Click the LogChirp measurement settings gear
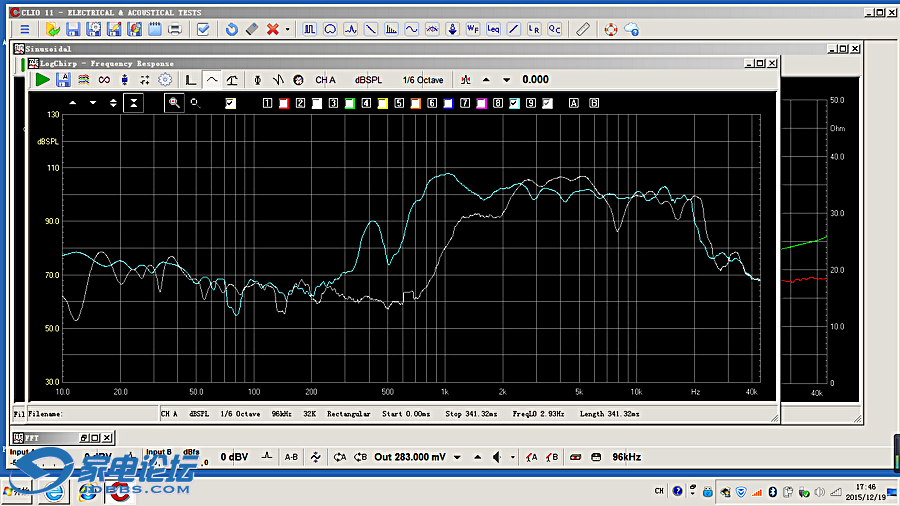The image size is (900, 506). (x=165, y=79)
